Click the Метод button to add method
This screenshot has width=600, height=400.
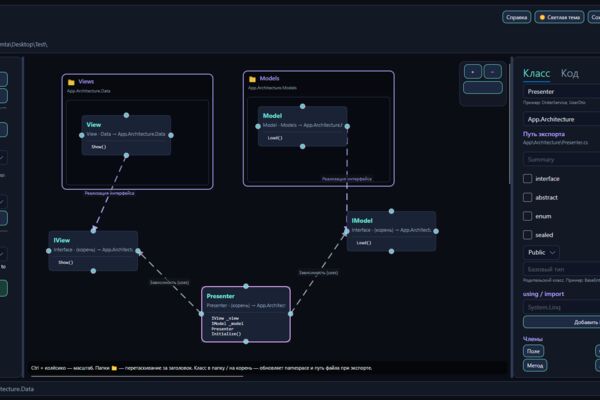click(x=535, y=366)
